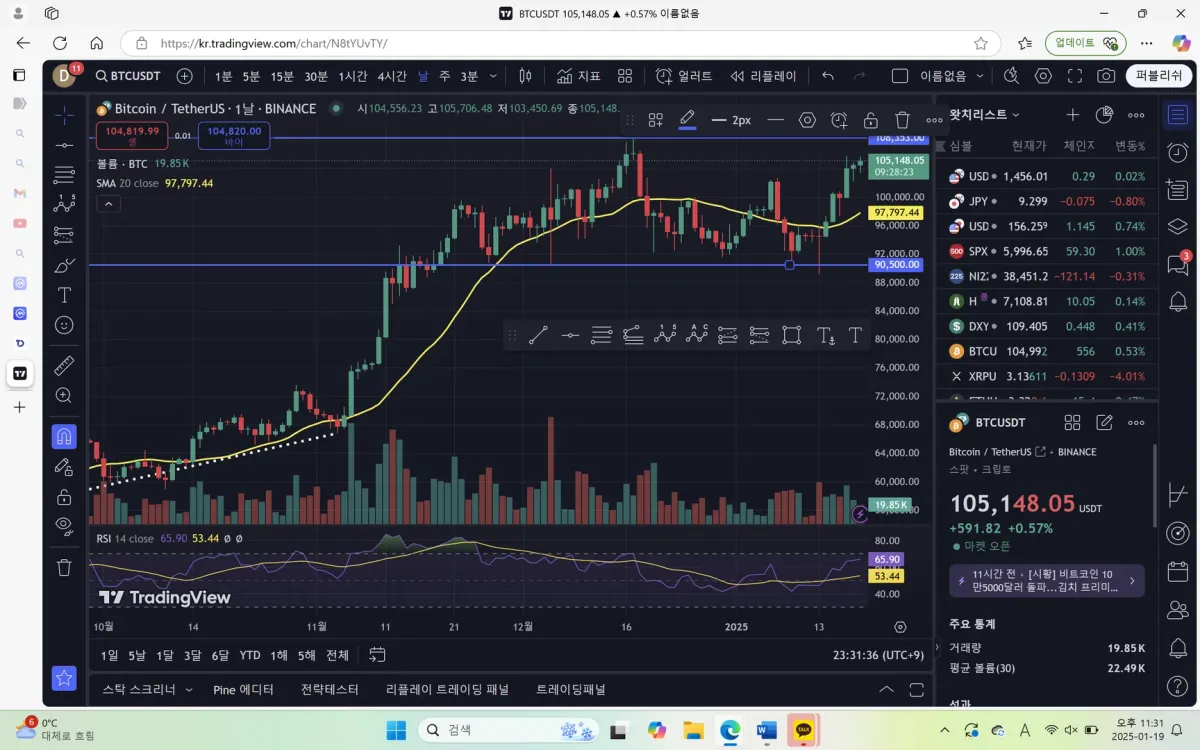
Task: Select the ruler measure tool
Action: tap(64, 365)
